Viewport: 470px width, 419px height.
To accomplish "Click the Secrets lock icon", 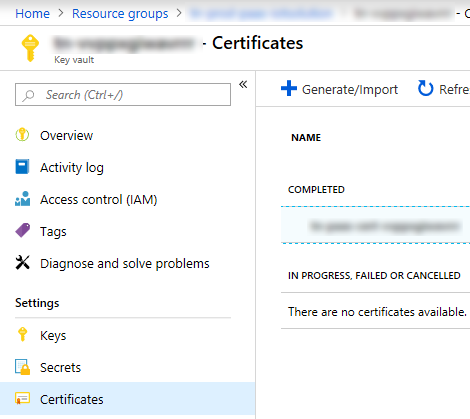I will (22, 367).
